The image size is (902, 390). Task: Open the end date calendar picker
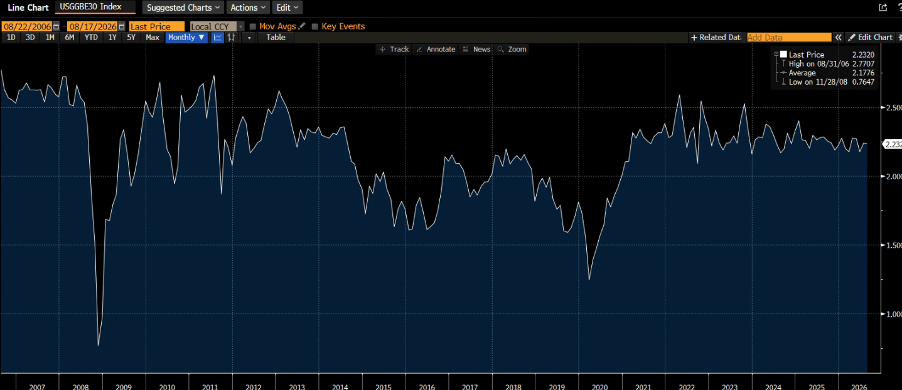[121, 26]
